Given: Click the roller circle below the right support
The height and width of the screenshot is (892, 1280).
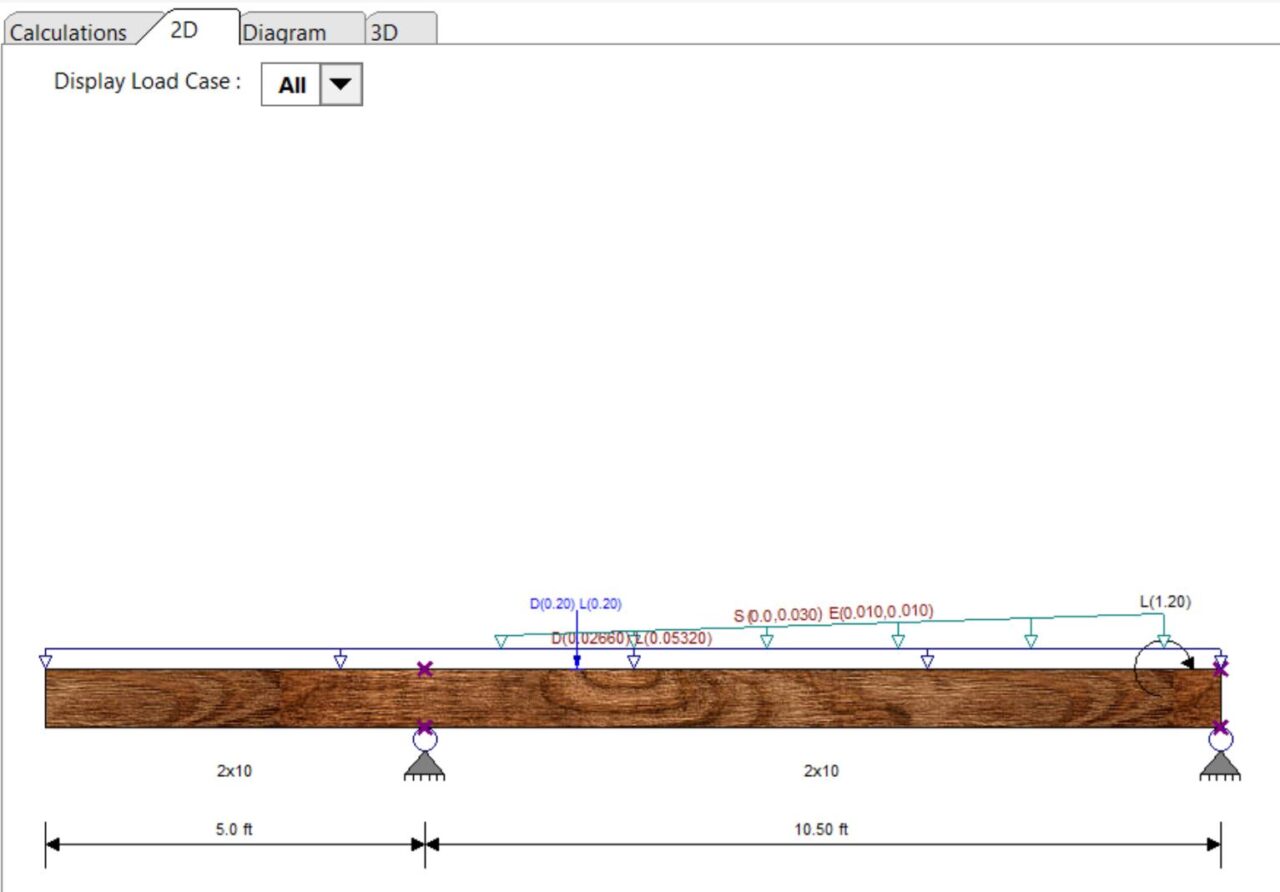Looking at the screenshot, I should [x=1220, y=740].
